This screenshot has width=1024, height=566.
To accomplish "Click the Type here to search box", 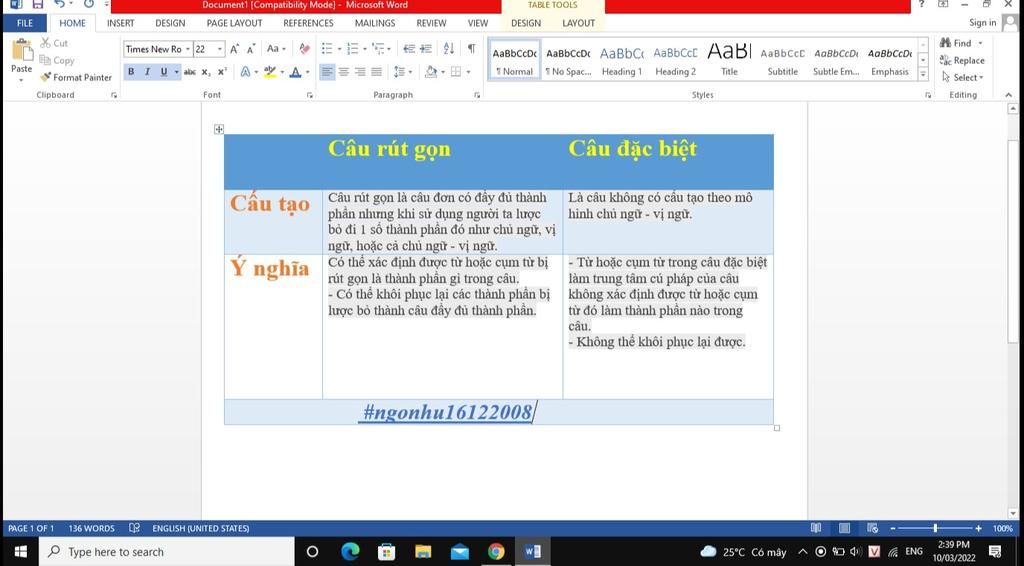I will (168, 552).
